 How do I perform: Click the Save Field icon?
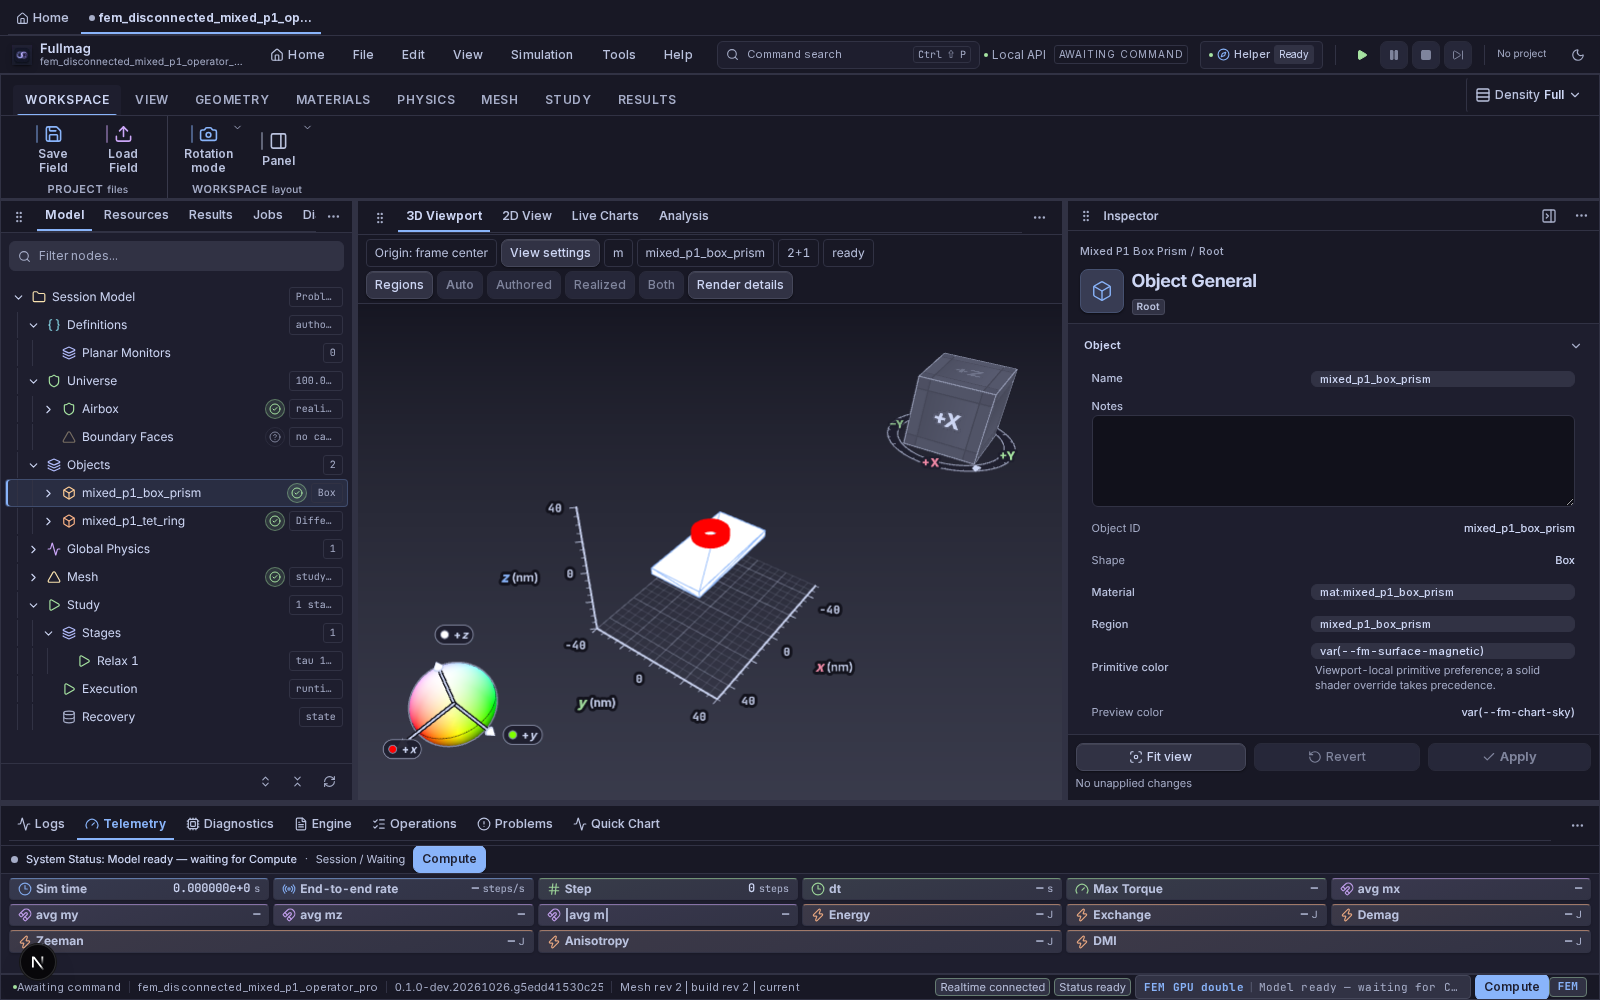[x=53, y=134]
